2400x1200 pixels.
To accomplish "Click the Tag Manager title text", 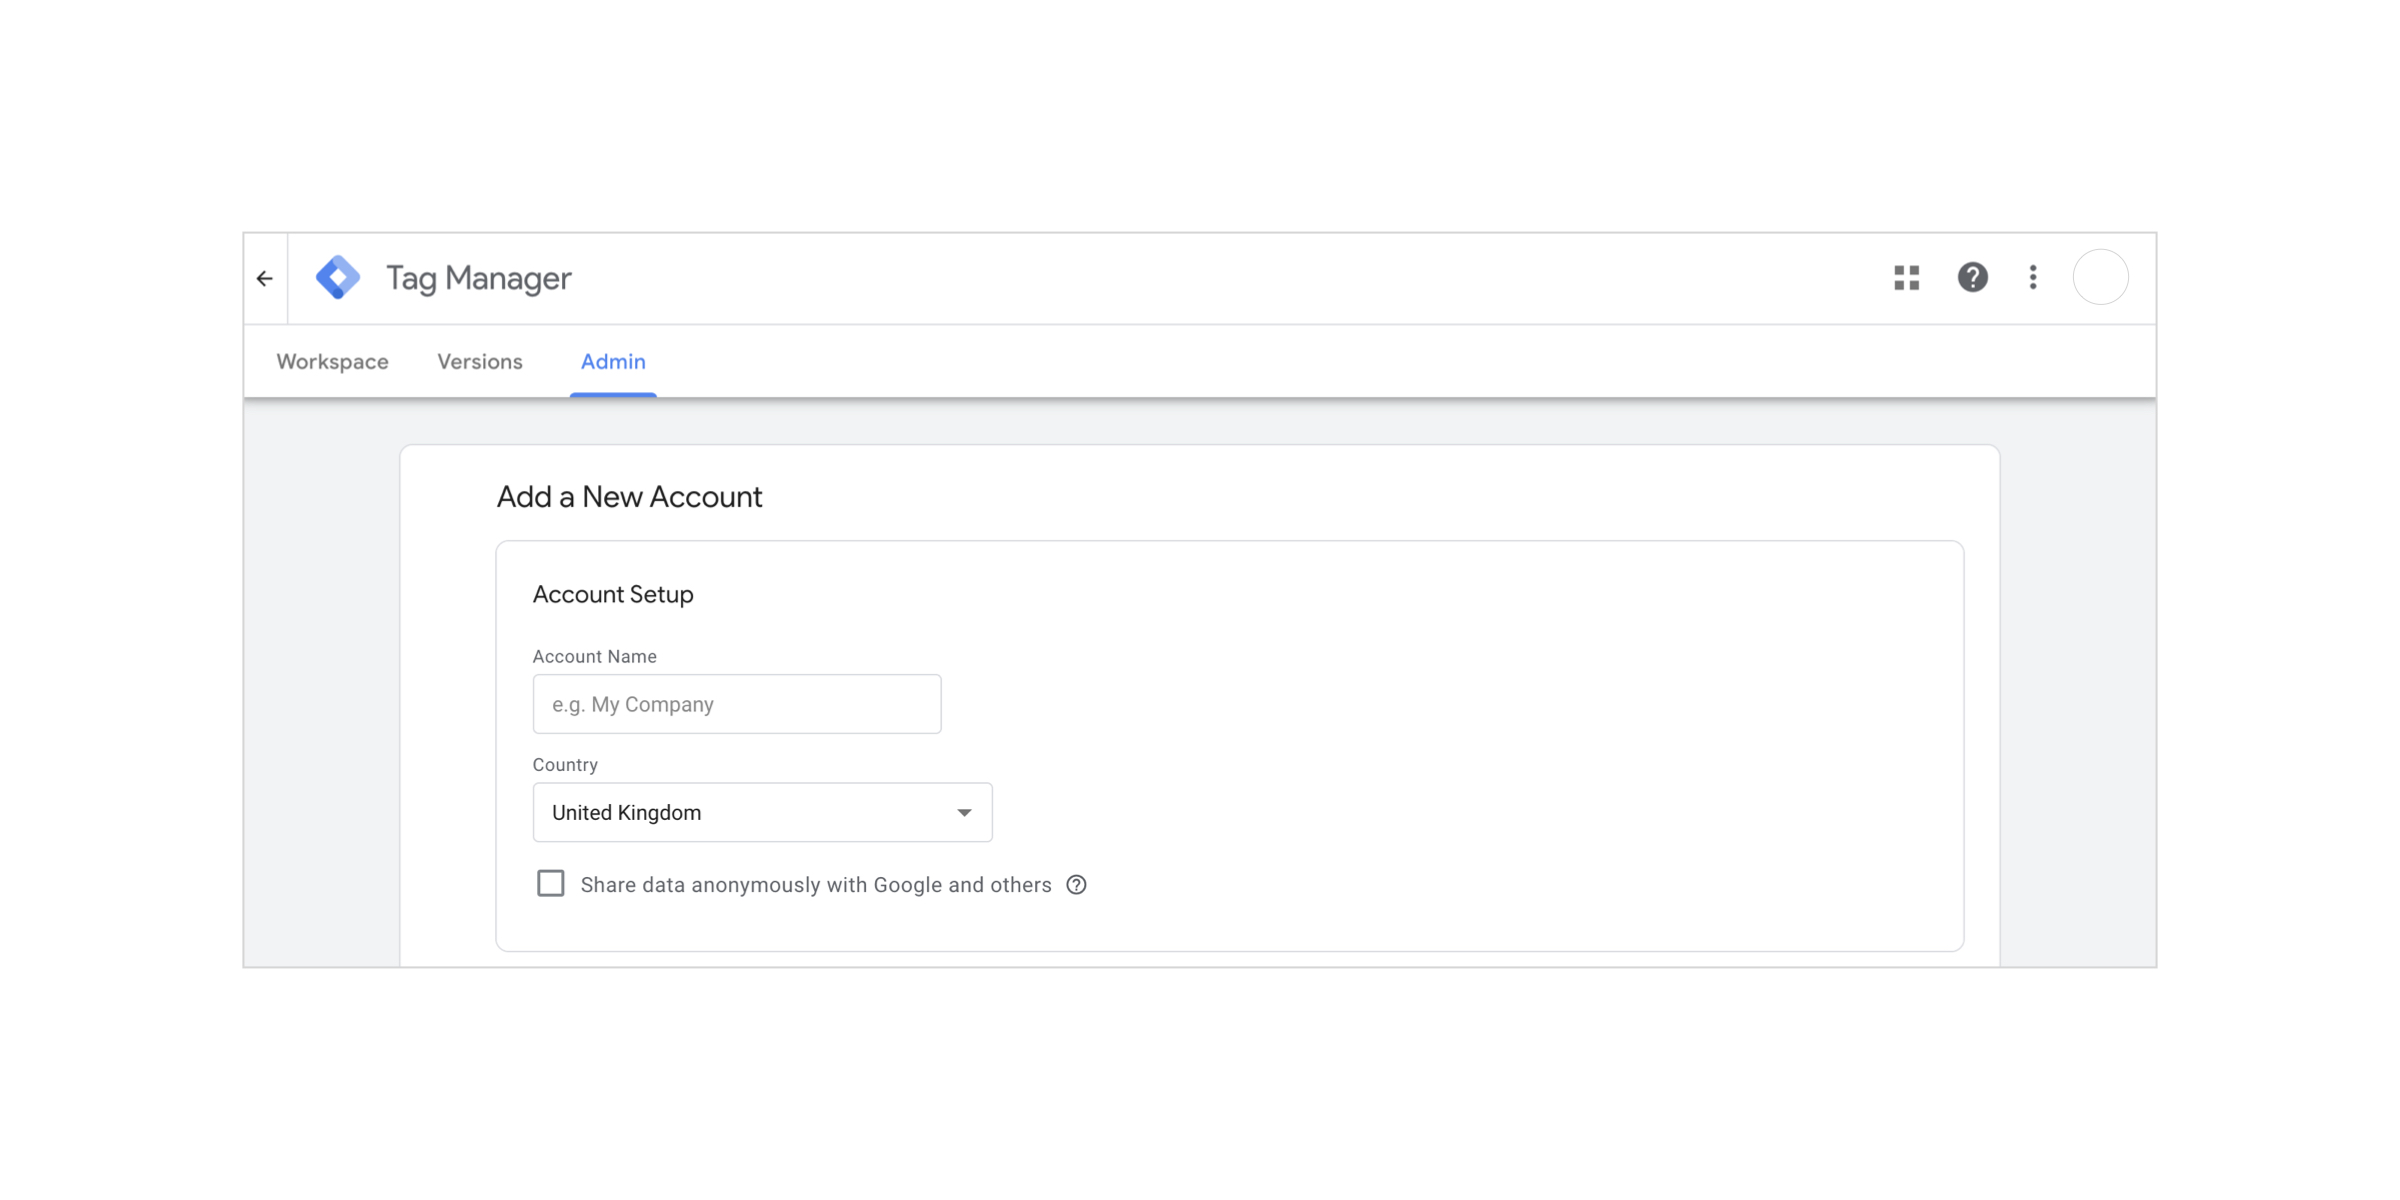I will coord(479,278).
